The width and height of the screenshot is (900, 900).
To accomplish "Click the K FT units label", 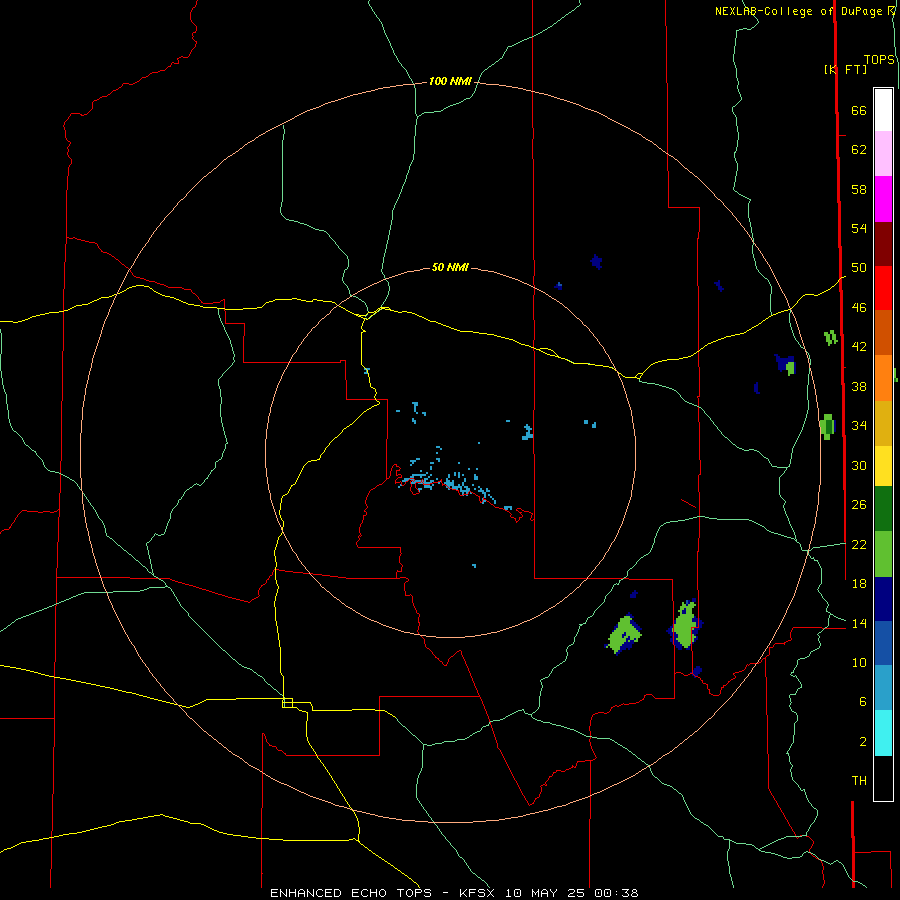I will 845,69.
